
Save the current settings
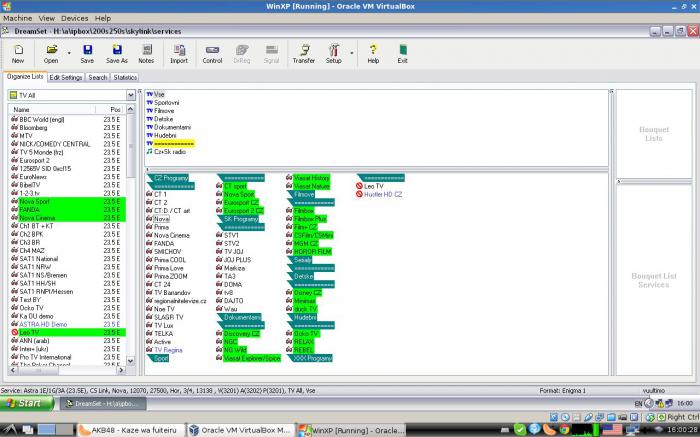coord(87,54)
